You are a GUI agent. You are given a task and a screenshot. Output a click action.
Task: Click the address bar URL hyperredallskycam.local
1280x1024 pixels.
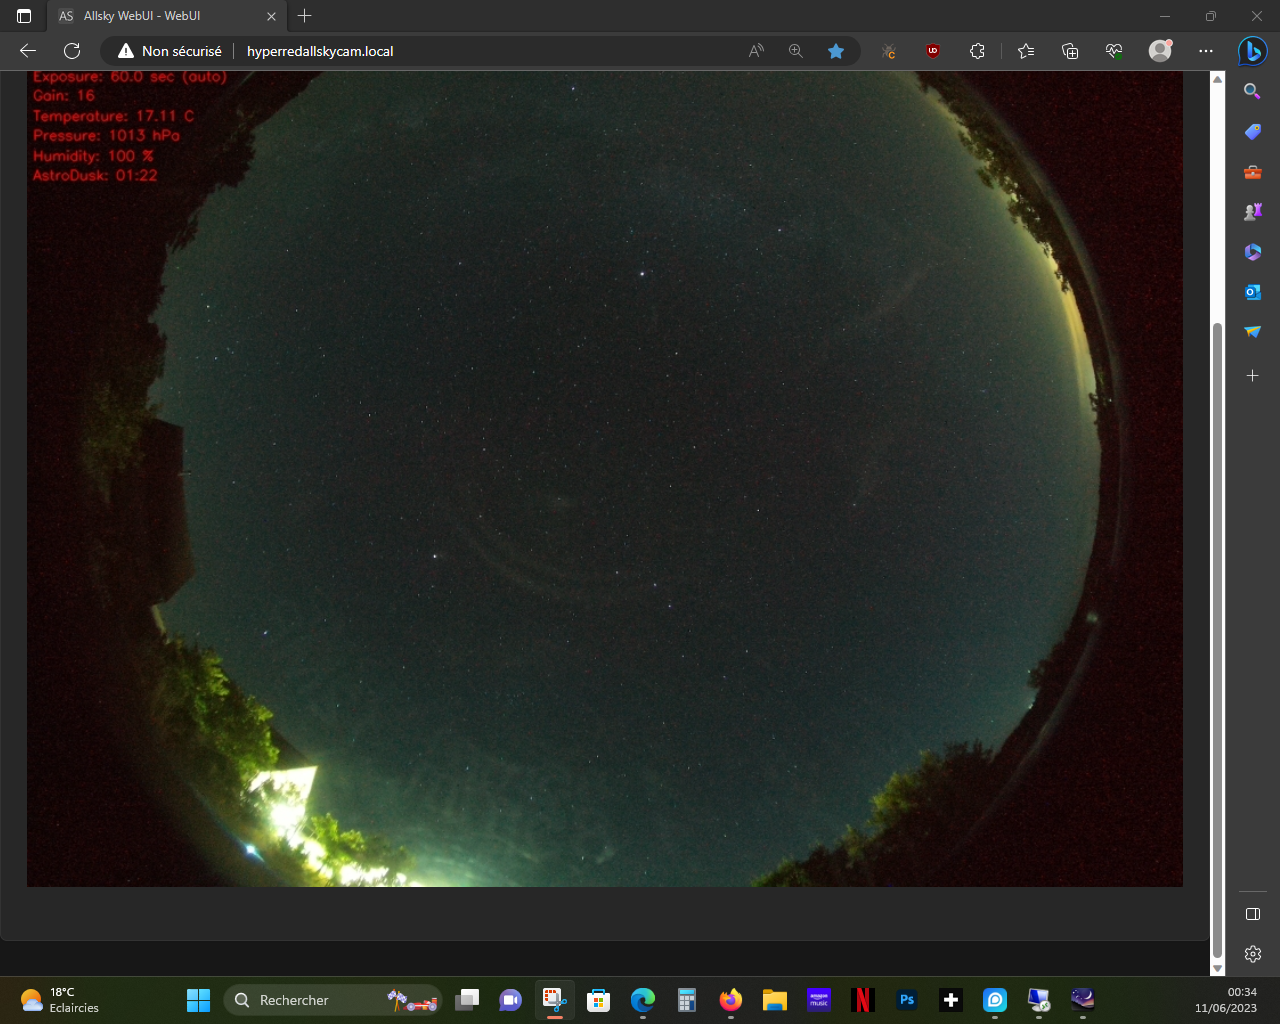[320, 51]
